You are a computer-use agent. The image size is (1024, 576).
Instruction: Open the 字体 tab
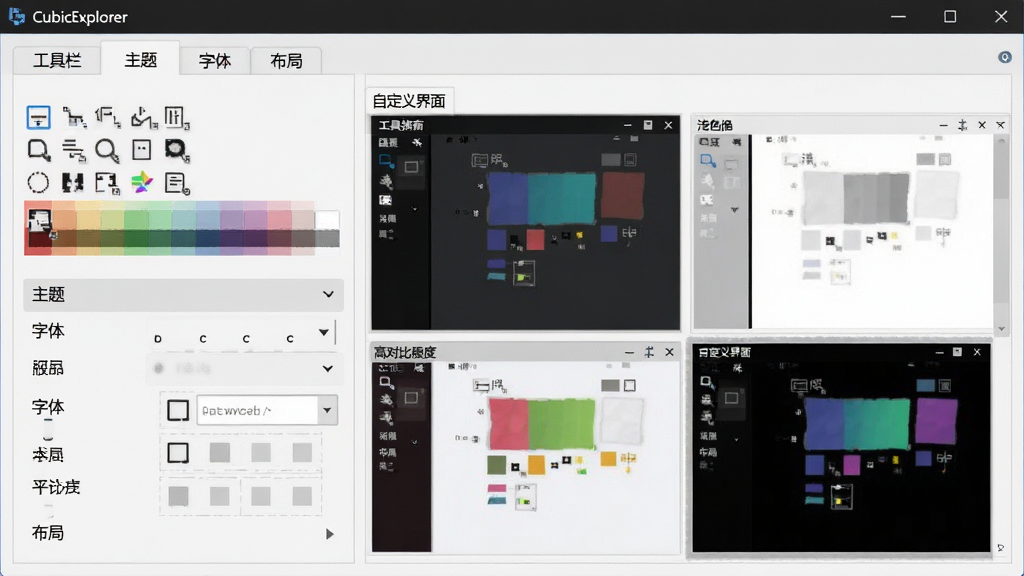point(215,61)
